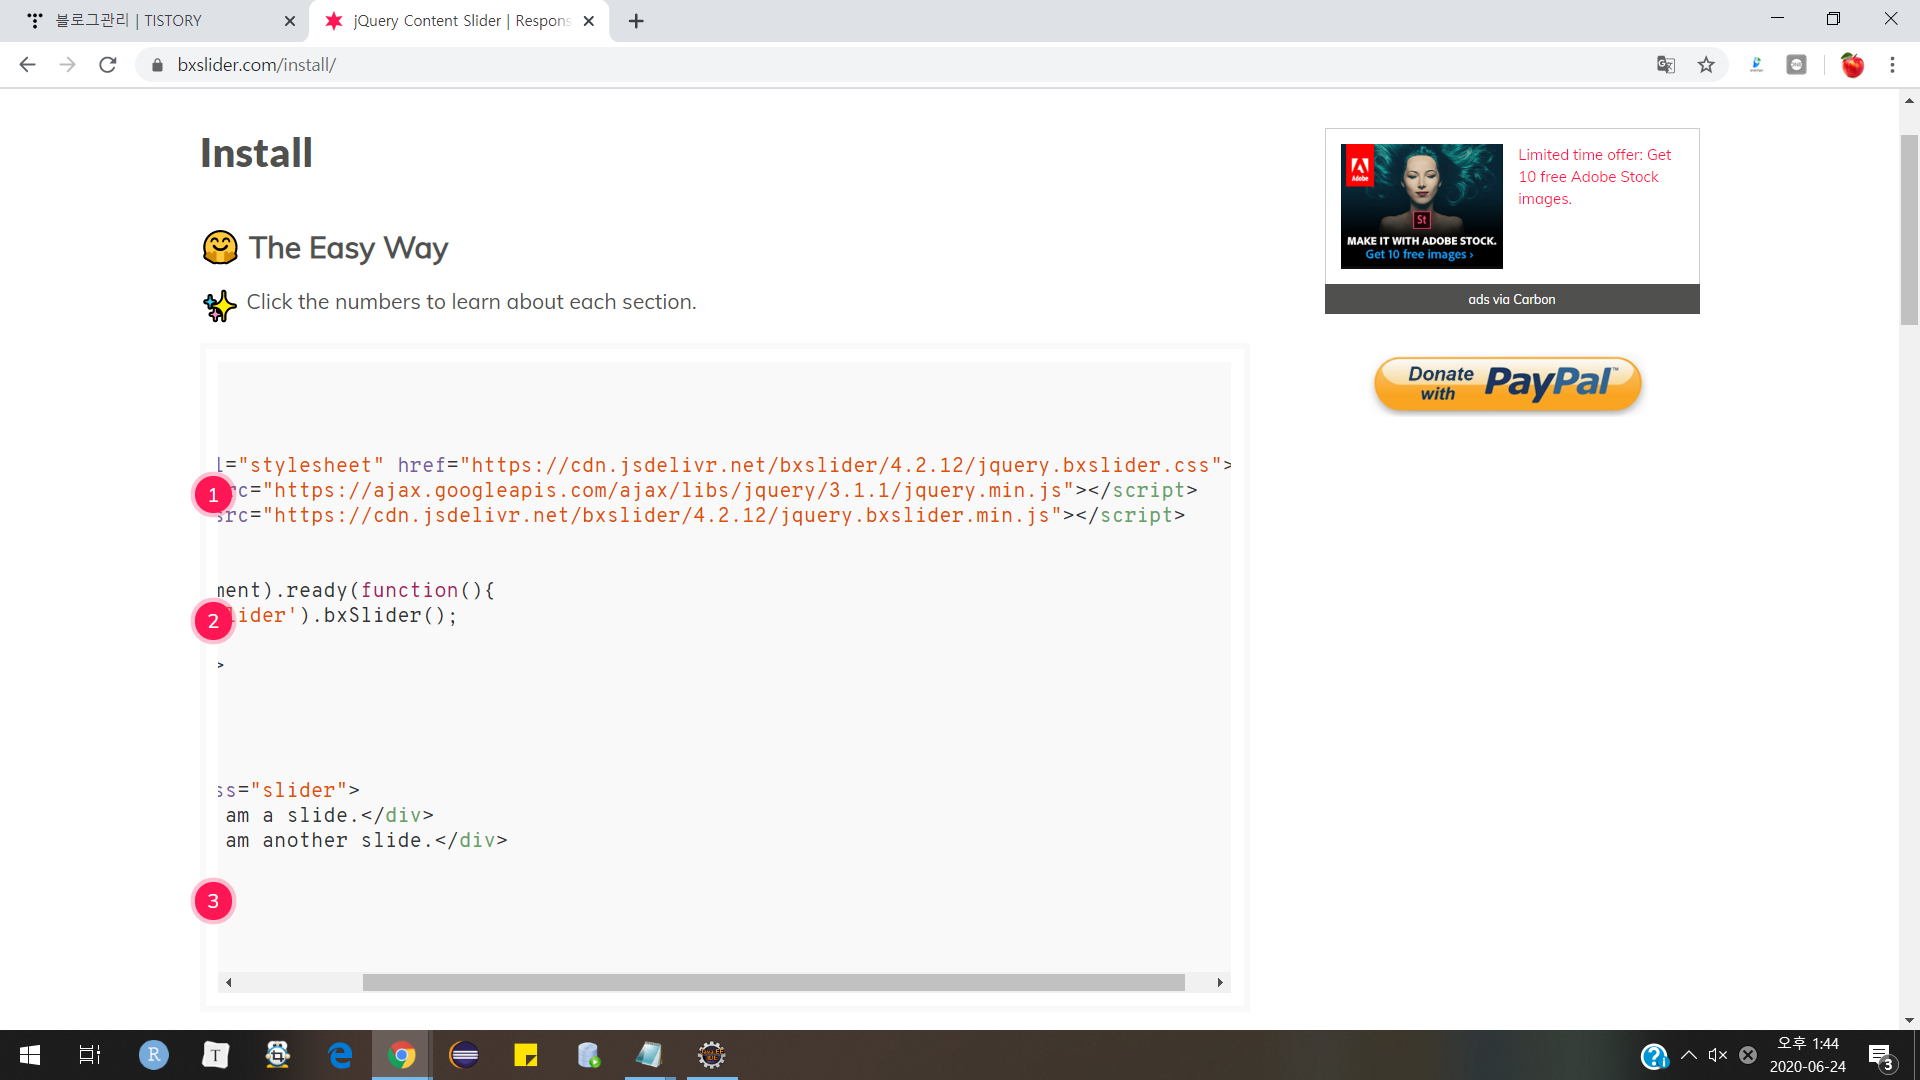Click the pink number 3 marker
This screenshot has width=1920, height=1080.
pyautogui.click(x=213, y=901)
